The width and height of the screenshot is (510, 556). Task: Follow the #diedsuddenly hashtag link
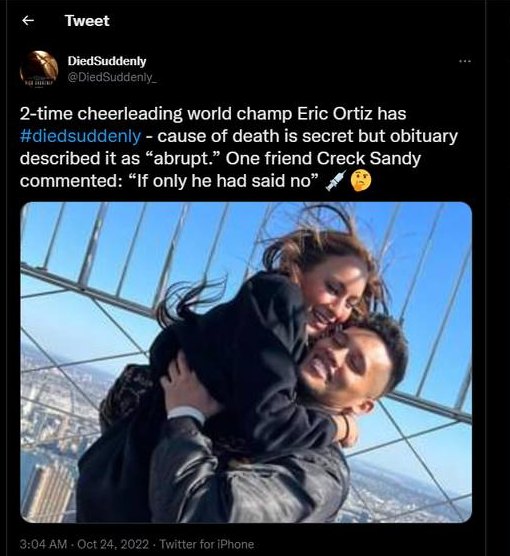click(x=80, y=136)
